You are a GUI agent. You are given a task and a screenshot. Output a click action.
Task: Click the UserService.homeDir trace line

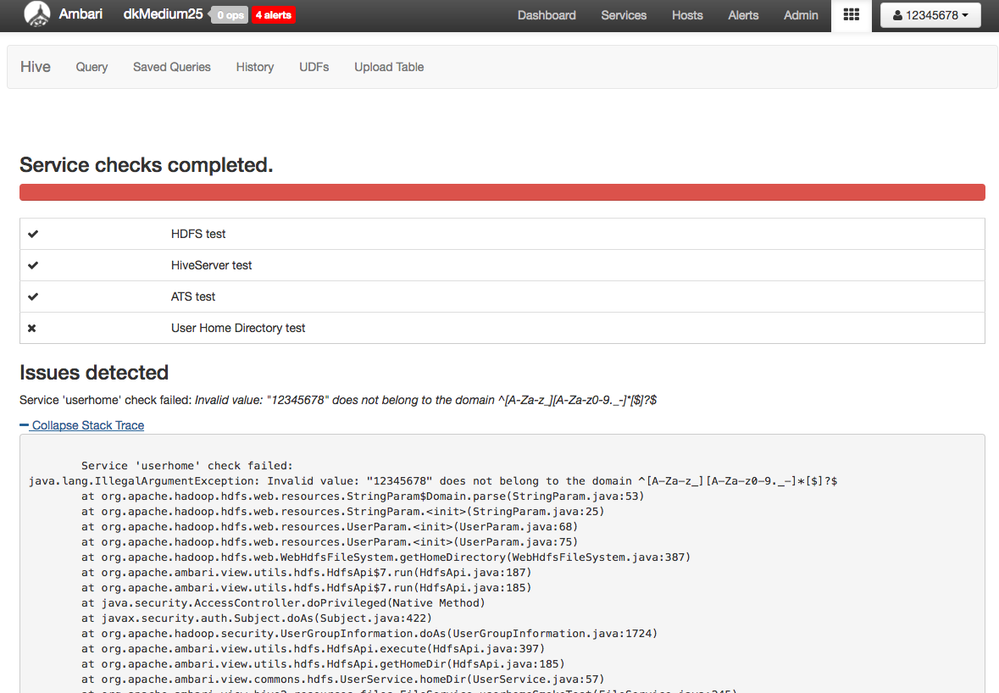click(x=342, y=680)
